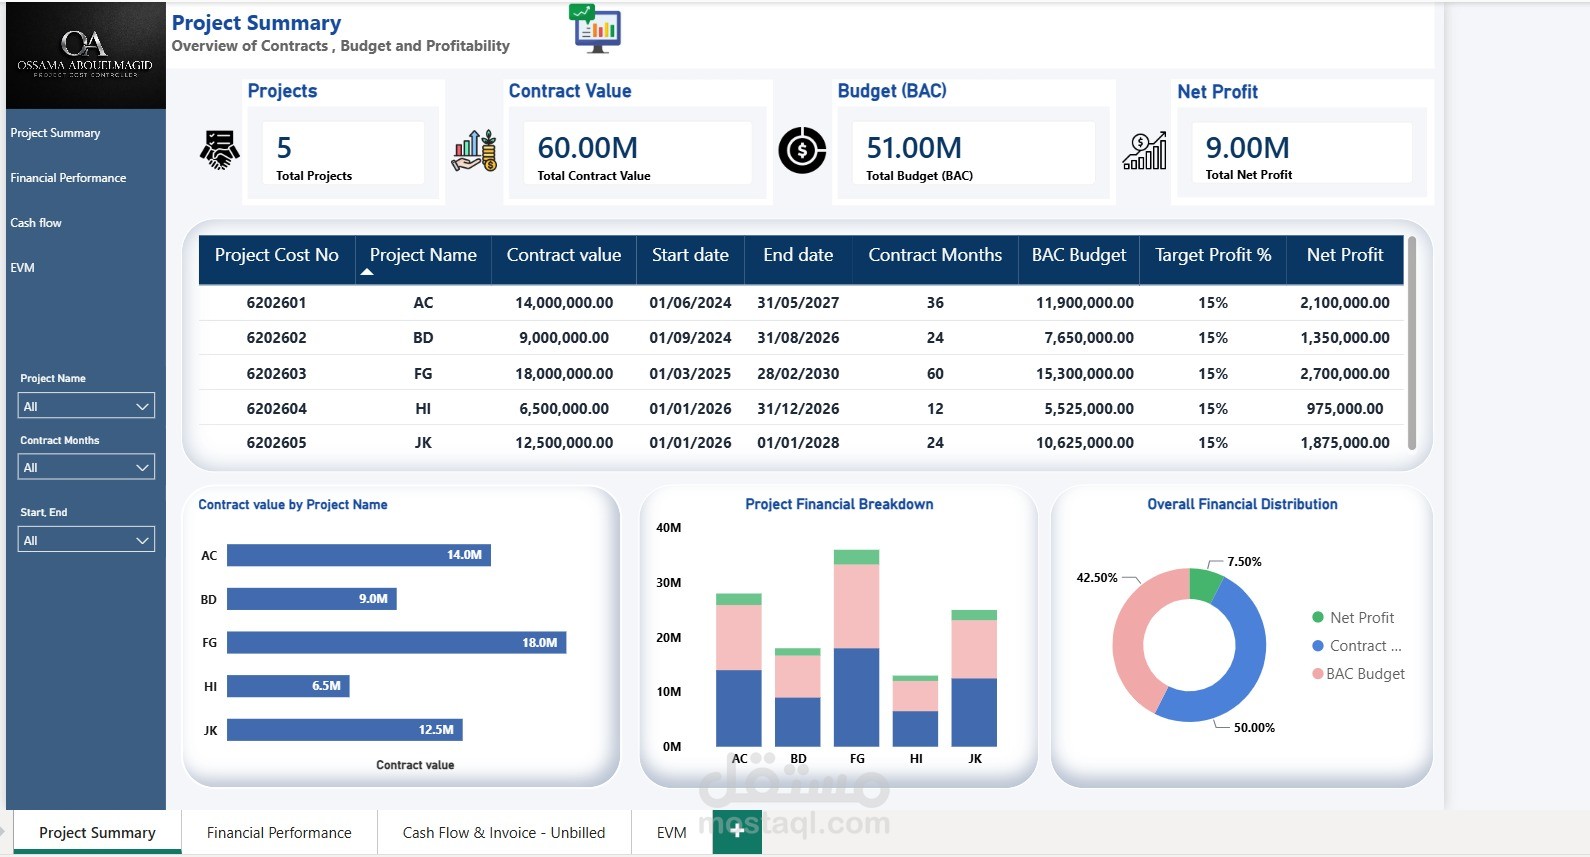Click the BD bar showing 9.0M
The height and width of the screenshot is (857, 1590).
click(x=312, y=599)
